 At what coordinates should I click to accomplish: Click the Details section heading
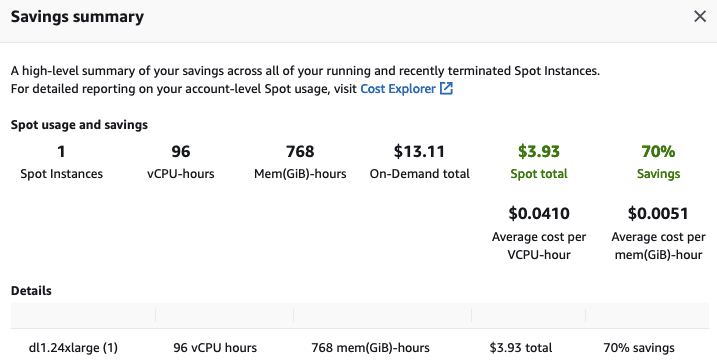coord(31,291)
